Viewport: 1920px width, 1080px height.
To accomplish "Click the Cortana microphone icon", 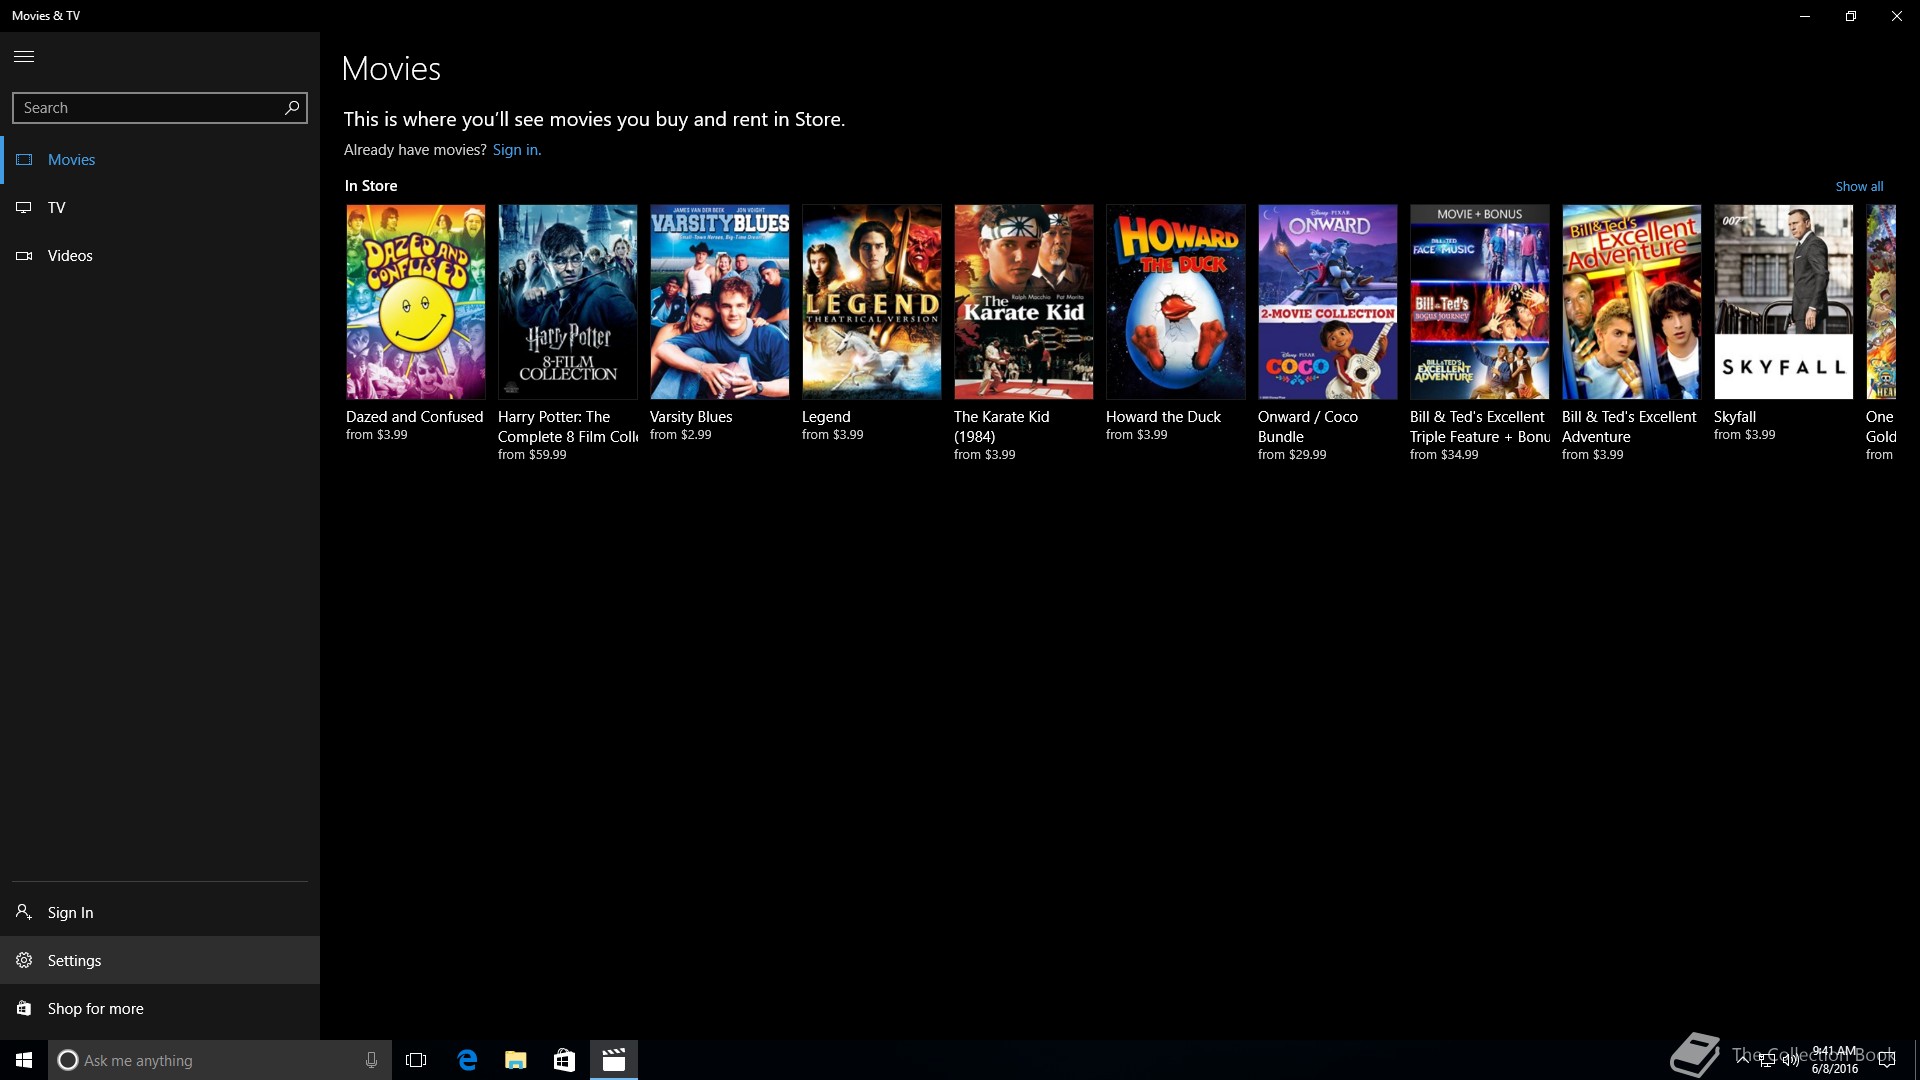I will point(371,1060).
